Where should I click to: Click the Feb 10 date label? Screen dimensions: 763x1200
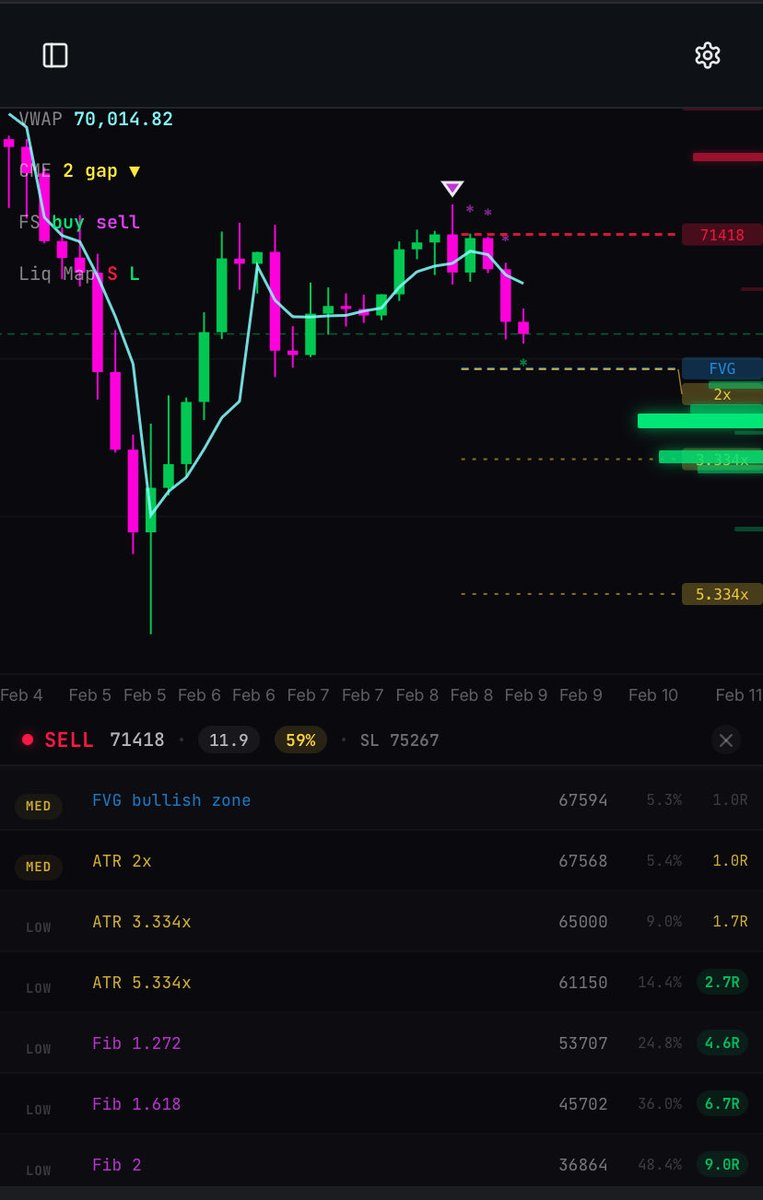pyautogui.click(x=653, y=695)
